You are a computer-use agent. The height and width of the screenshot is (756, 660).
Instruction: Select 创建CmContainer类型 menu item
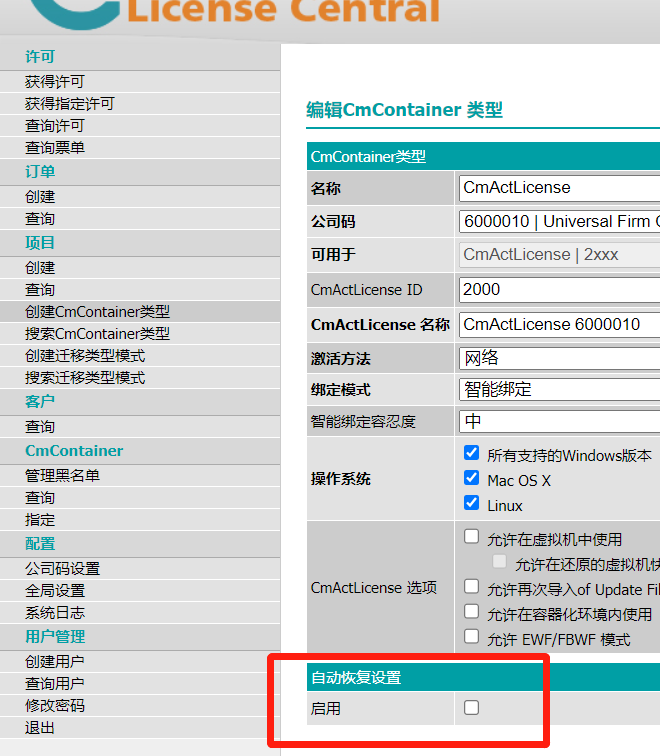[97, 311]
